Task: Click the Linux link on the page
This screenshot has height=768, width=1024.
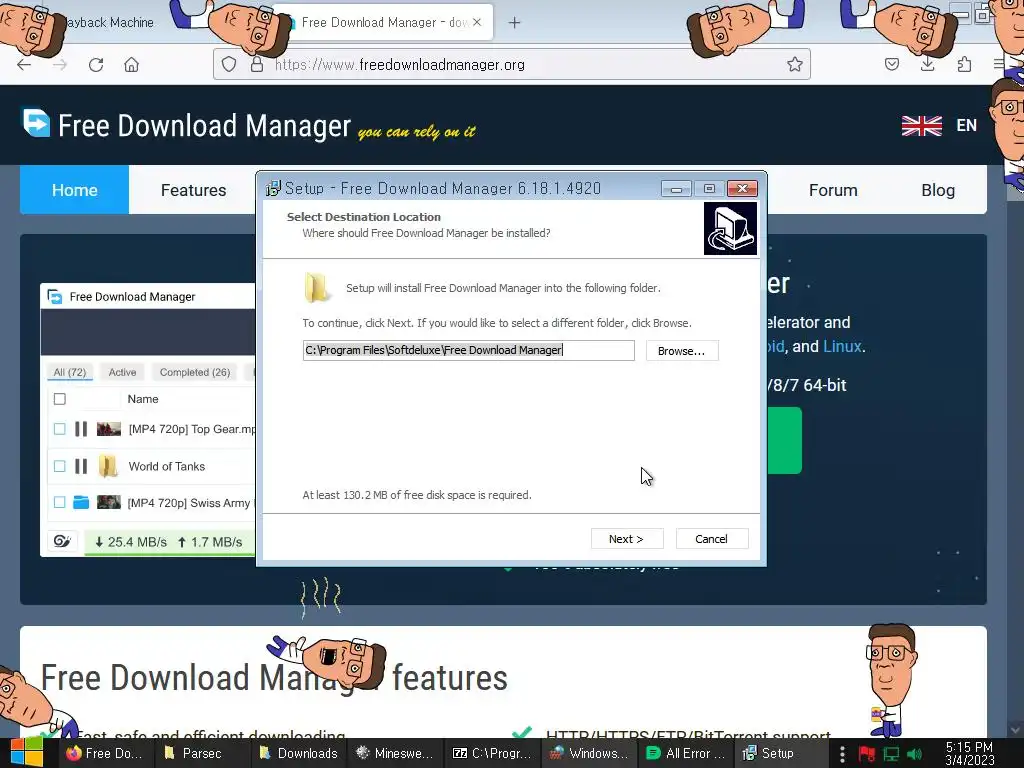Action: (x=842, y=346)
